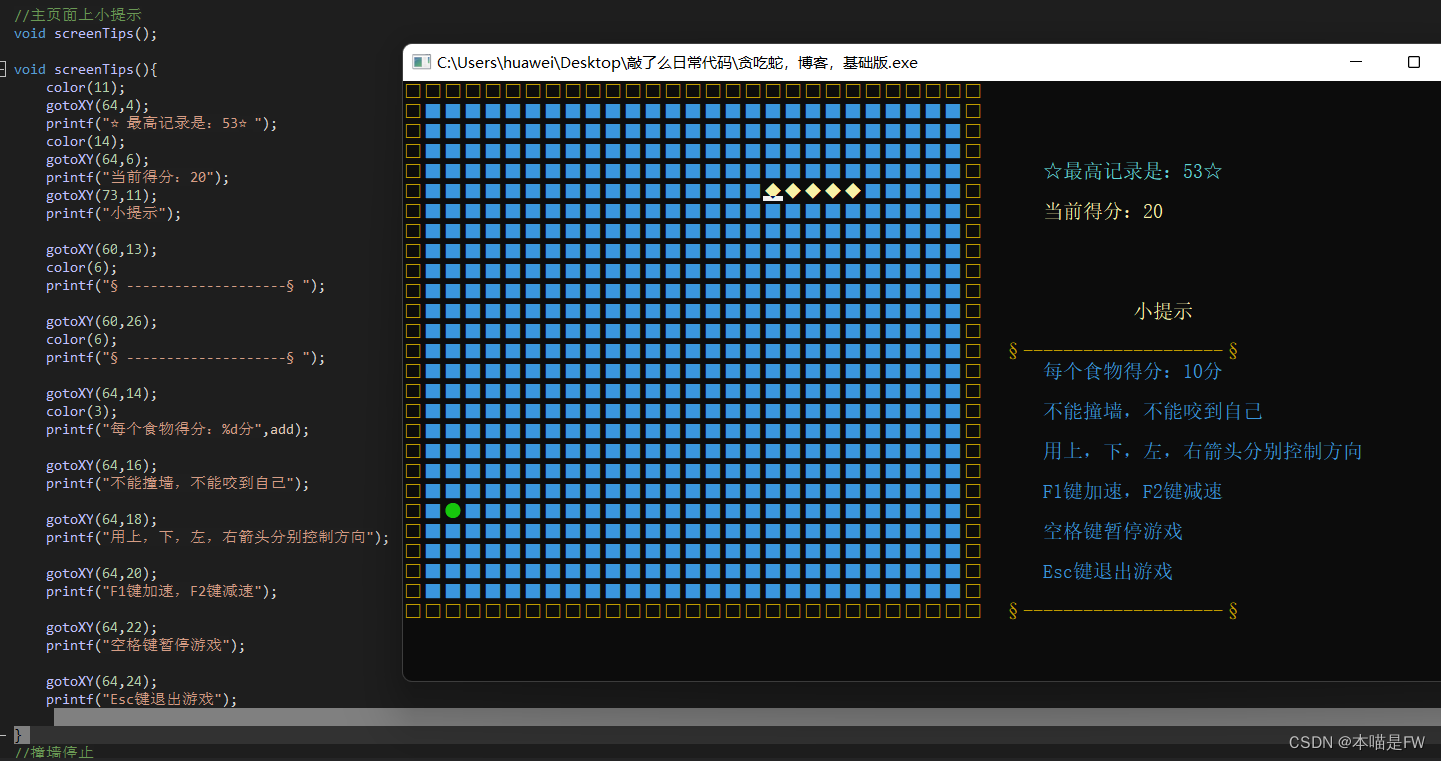
Task: Click Esc键退出游戏 in the console
Action: click(x=1108, y=571)
